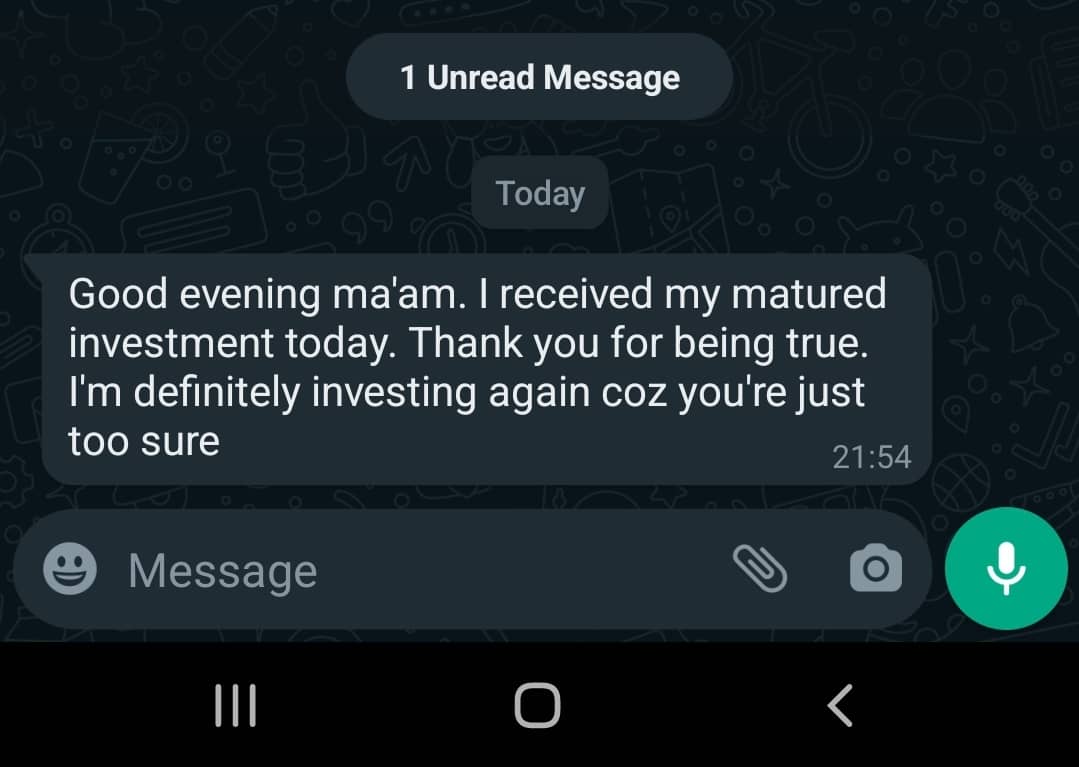This screenshot has height=767, width=1079.
Task: Tap the "Today" date chip
Action: pyautogui.click(x=540, y=193)
